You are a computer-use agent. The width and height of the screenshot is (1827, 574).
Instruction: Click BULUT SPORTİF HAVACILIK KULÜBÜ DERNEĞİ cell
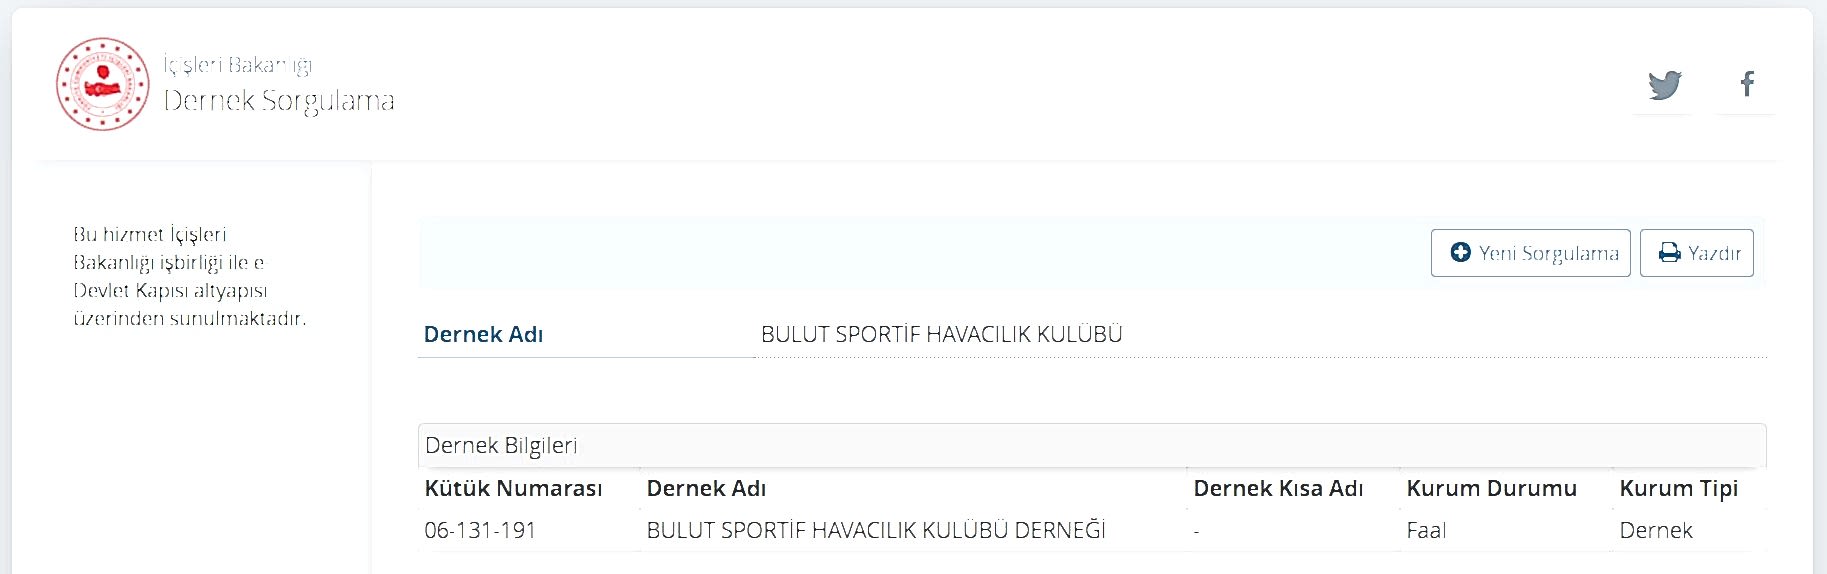(876, 530)
